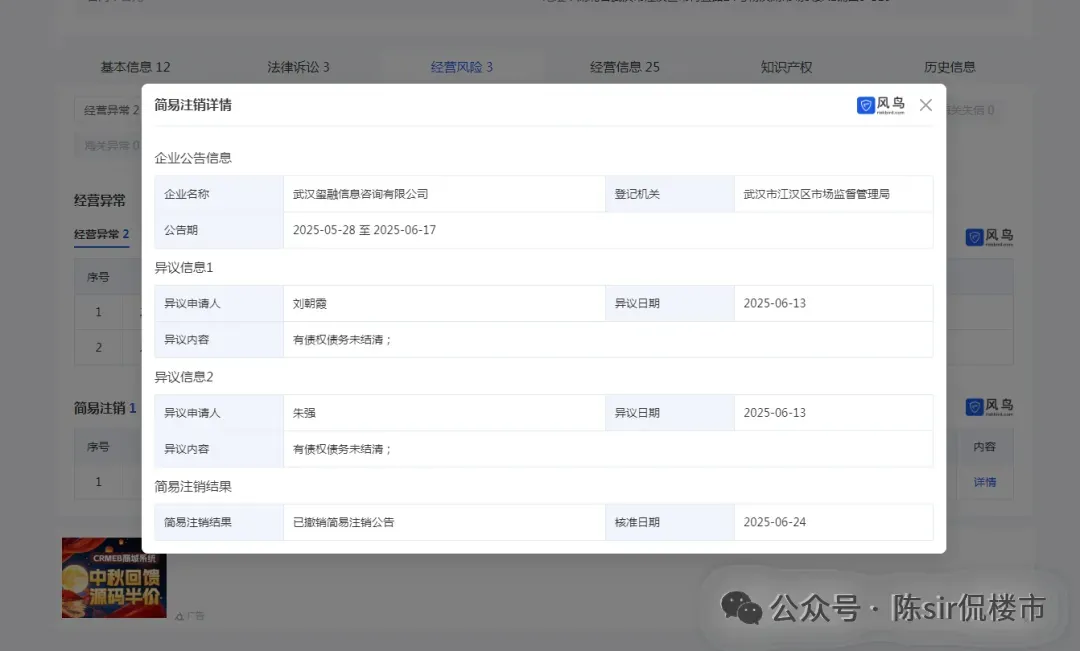
Task: Select registrar 武汉市江汉区市场监督管理局
Action: pos(816,194)
